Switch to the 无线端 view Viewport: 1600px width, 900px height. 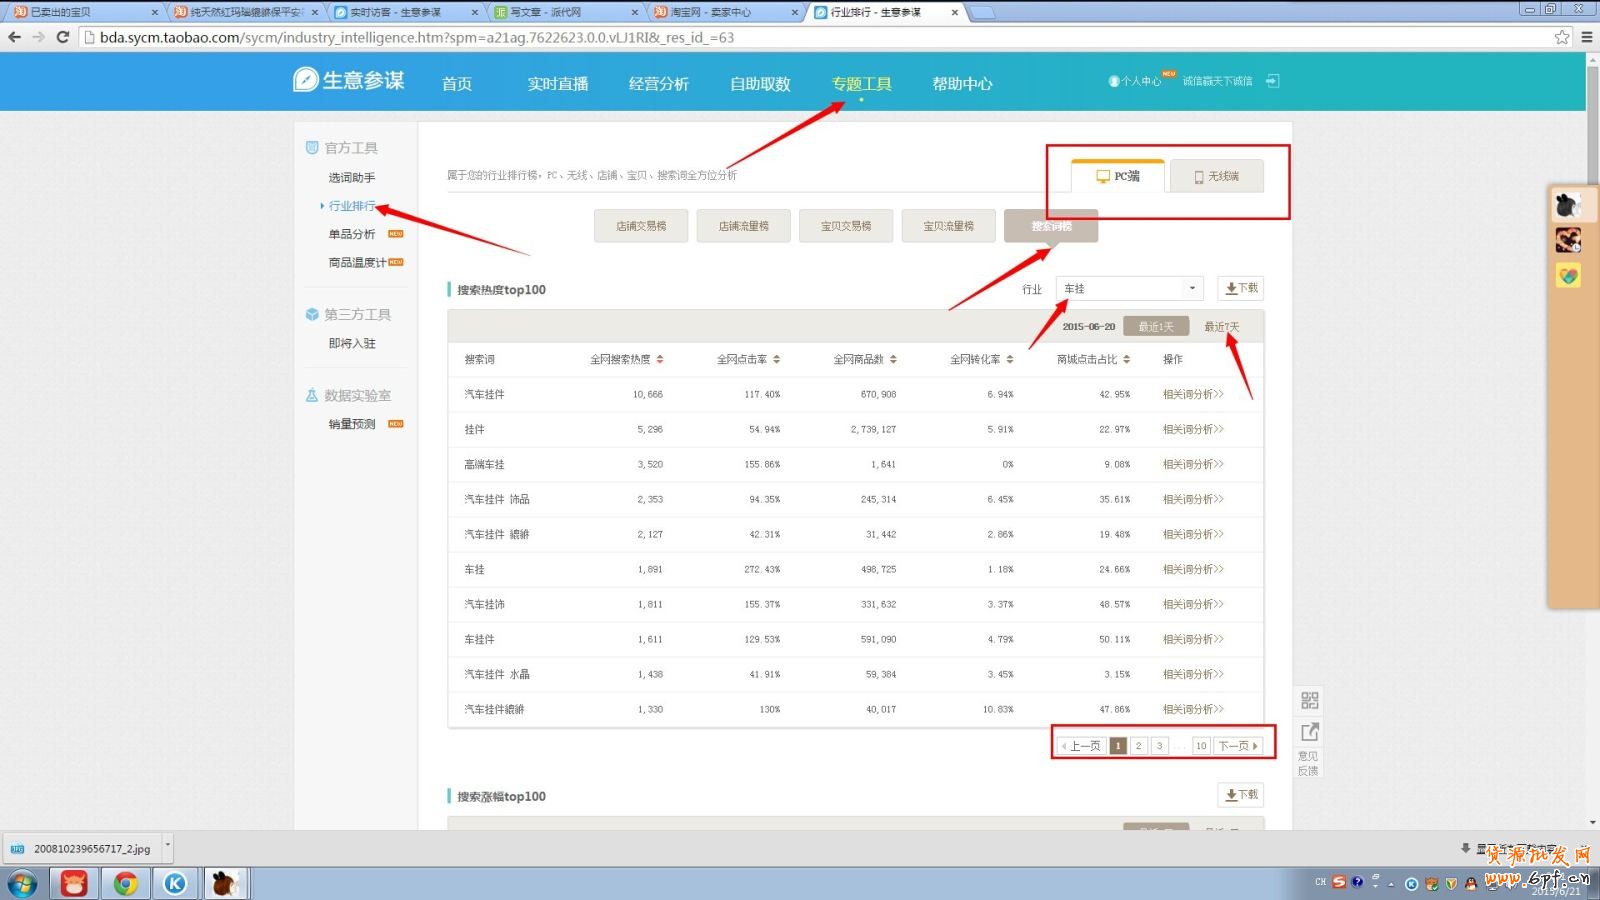click(x=1216, y=176)
